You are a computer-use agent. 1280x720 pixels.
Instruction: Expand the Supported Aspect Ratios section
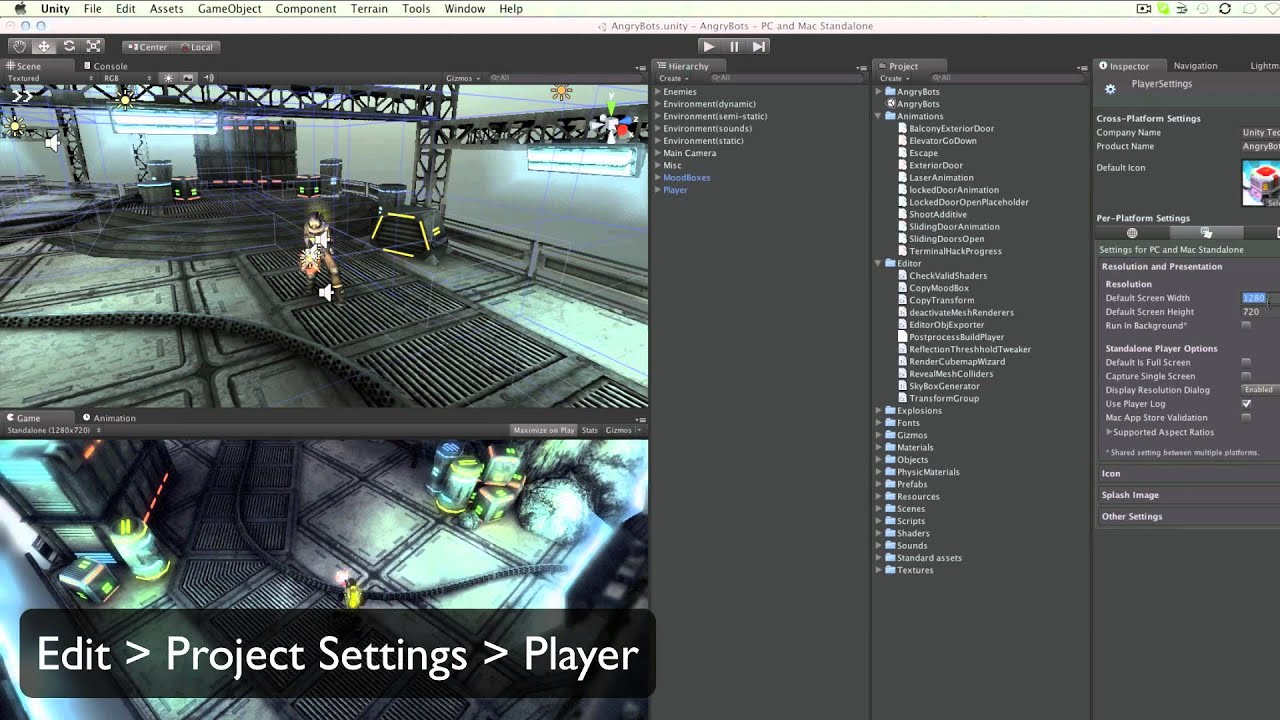[1109, 432]
